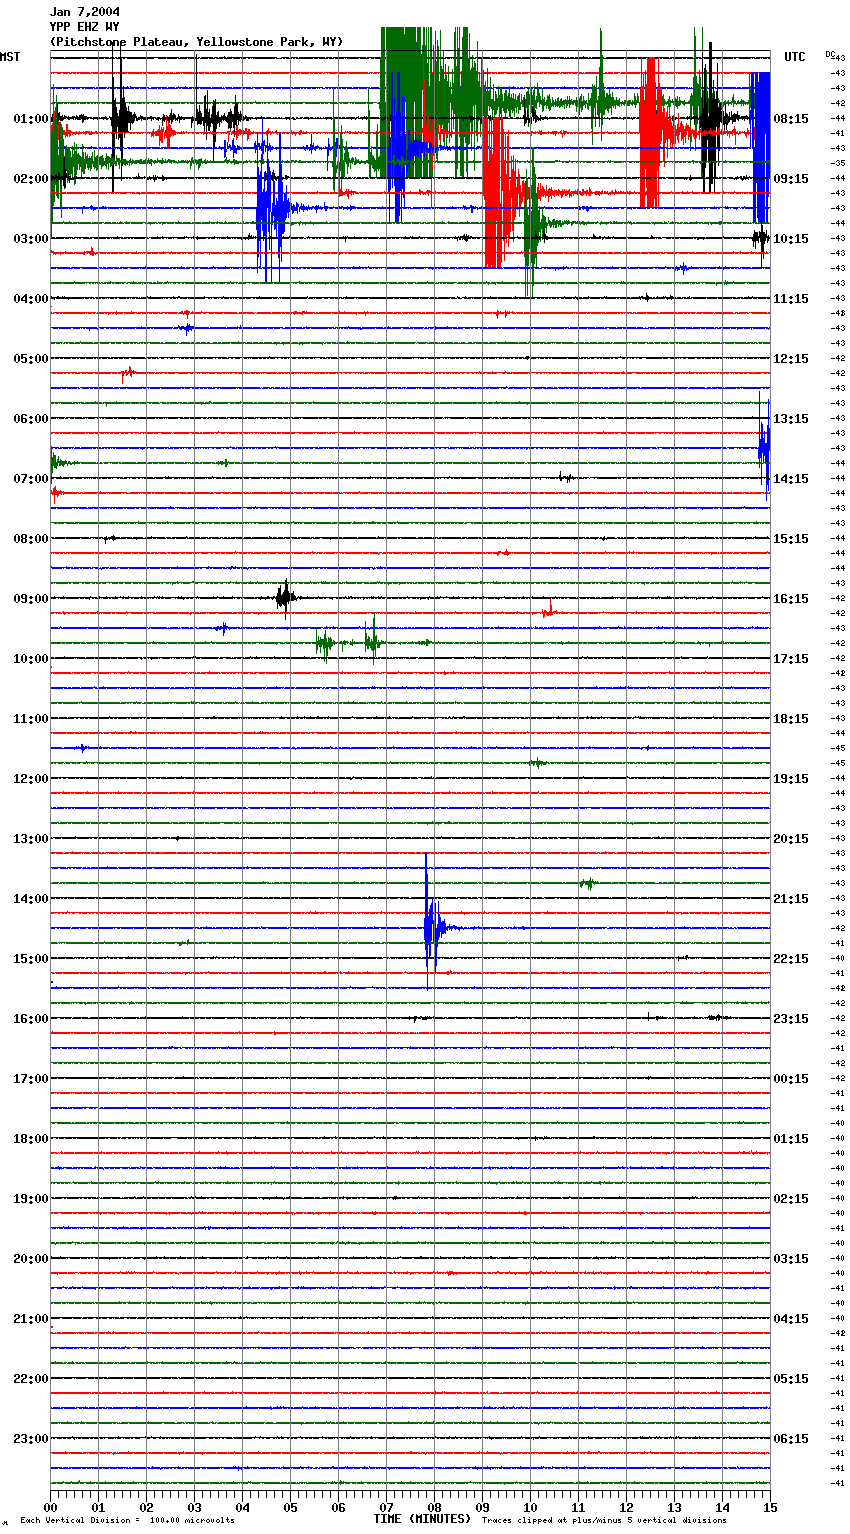Select the '14:00' MST time label
Screen dimensions: 850x1534
click(31, 898)
